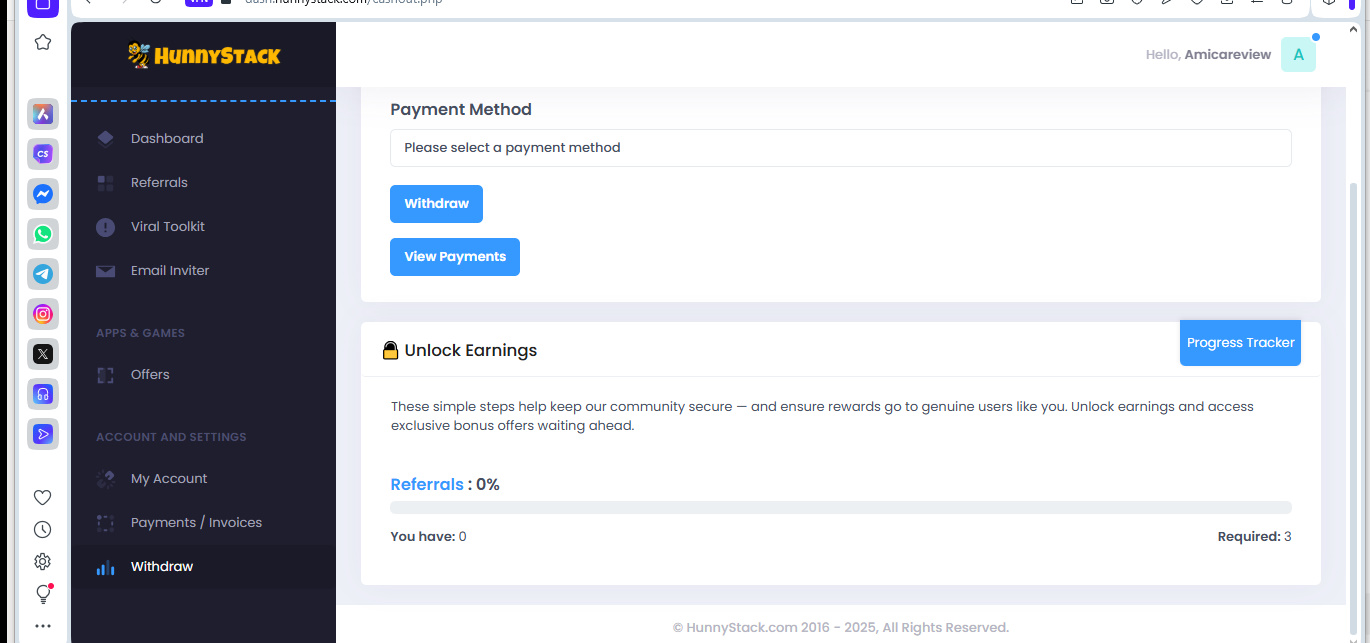Open the headphones icon in browser sidebar

tap(43, 394)
